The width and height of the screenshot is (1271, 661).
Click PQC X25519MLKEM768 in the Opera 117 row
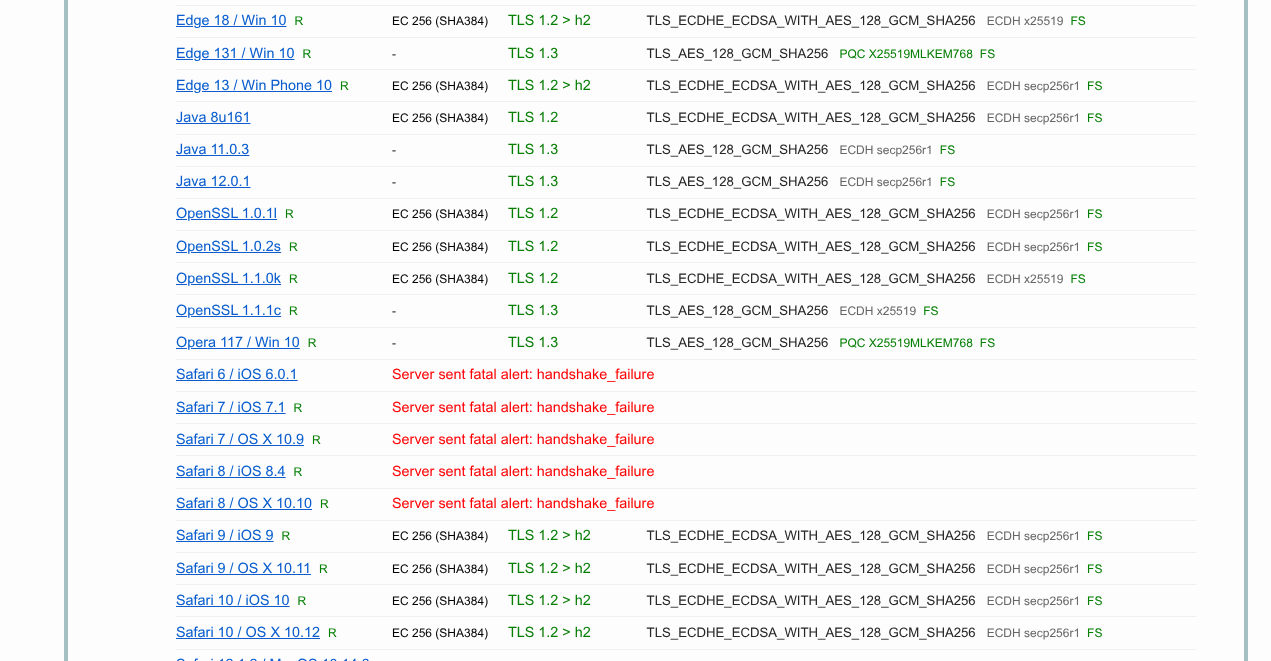[906, 343]
